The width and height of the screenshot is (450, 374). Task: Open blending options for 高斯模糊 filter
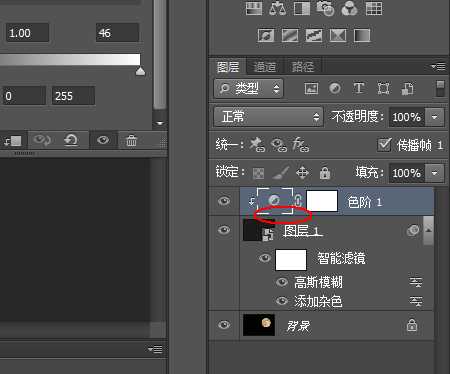[416, 282]
